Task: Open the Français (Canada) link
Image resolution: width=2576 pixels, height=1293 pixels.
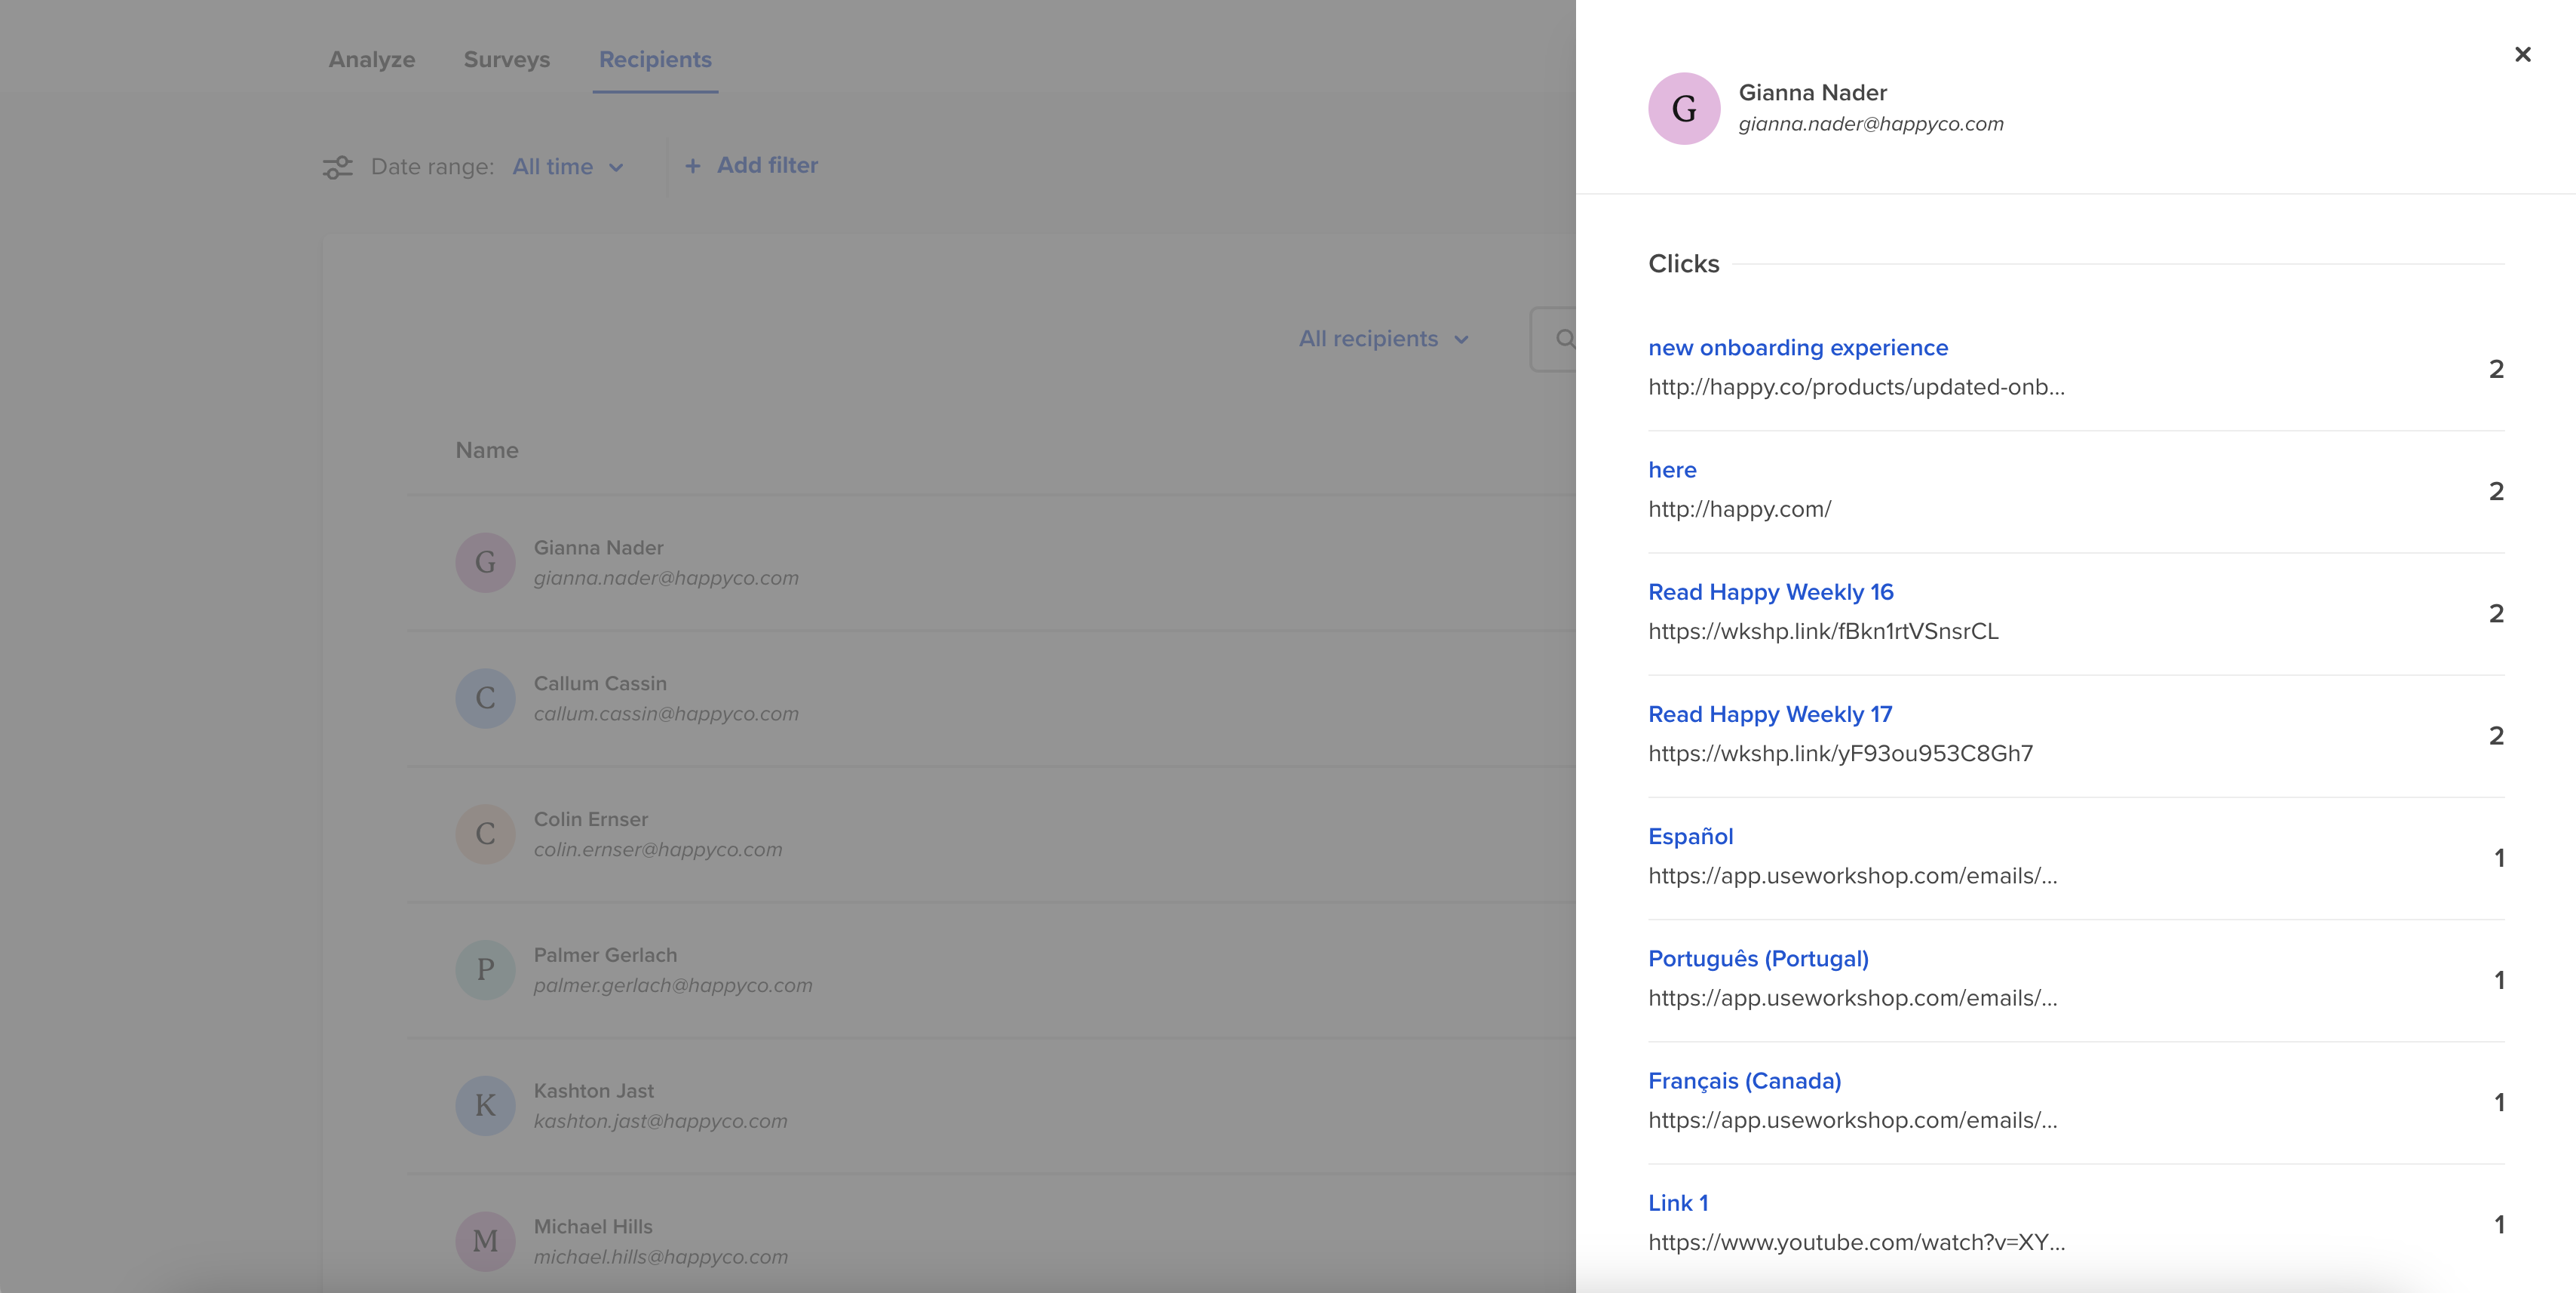Action: point(1745,1081)
